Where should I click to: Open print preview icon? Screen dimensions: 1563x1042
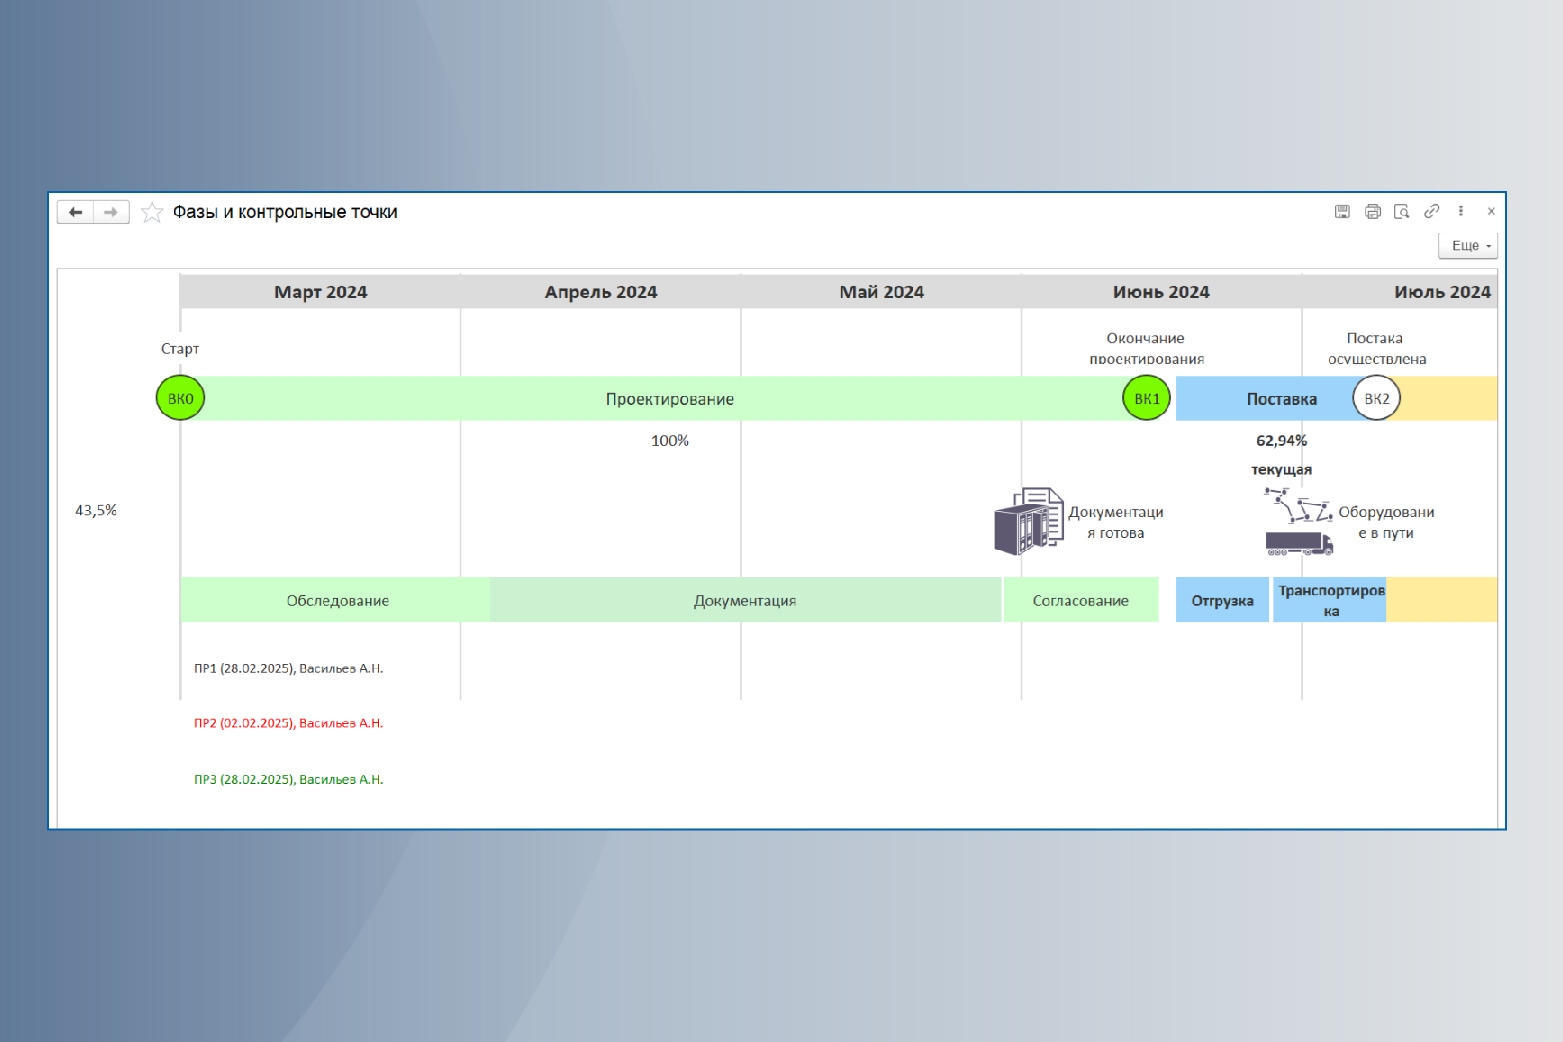[1401, 211]
